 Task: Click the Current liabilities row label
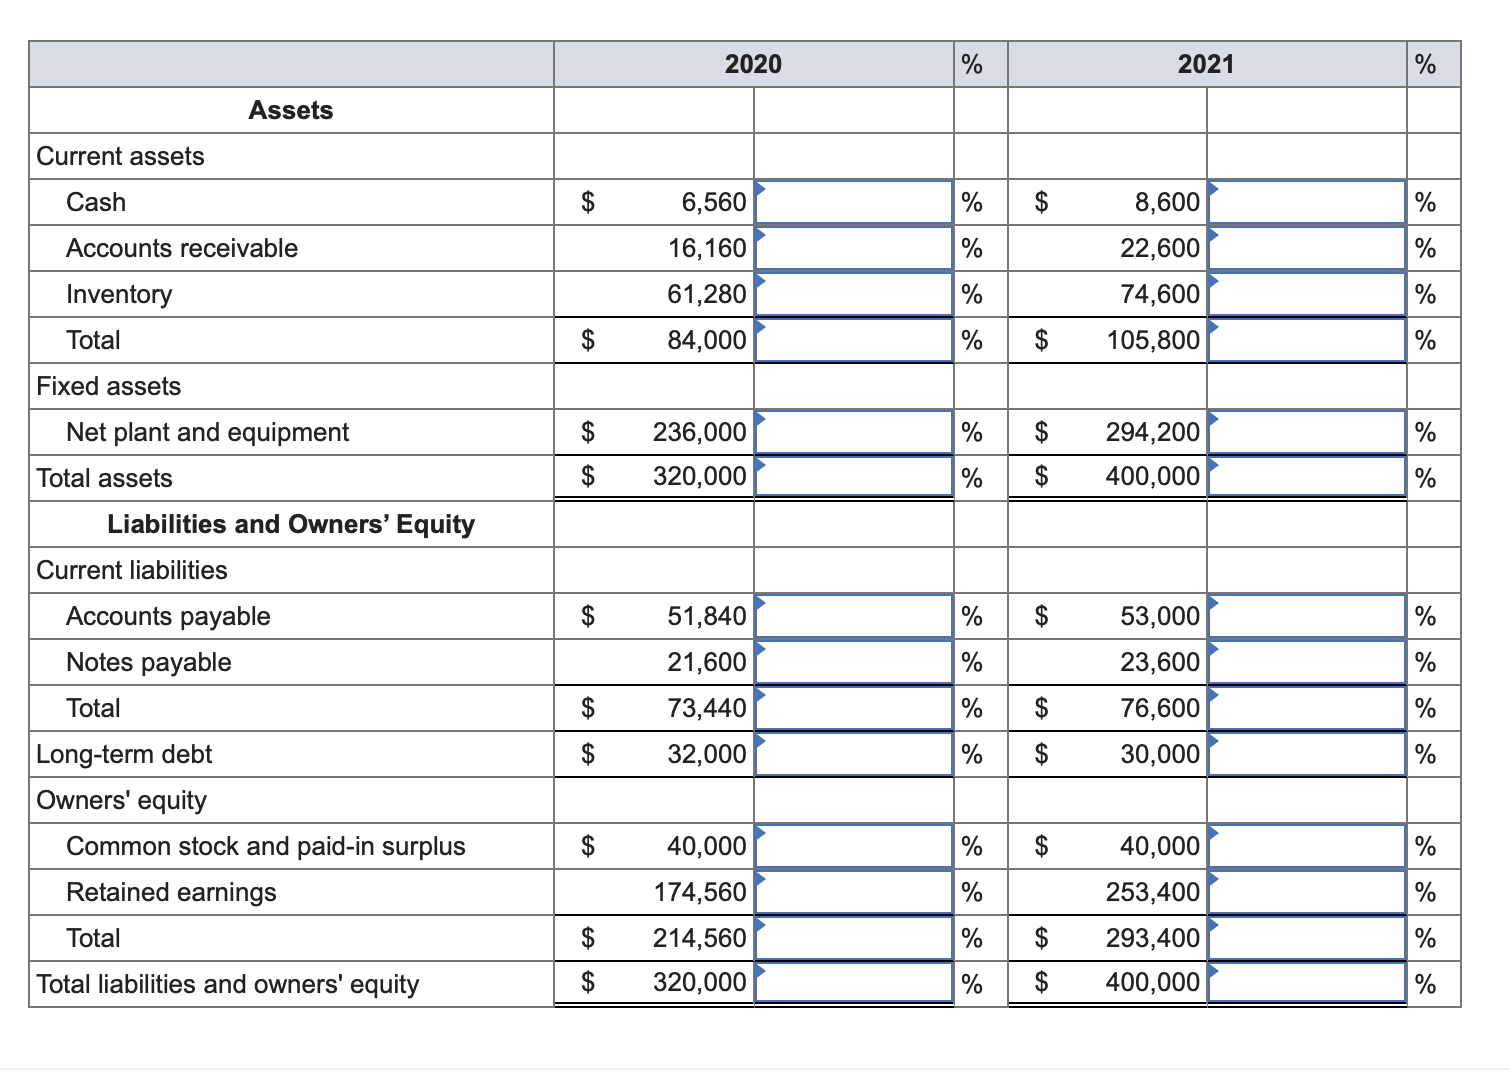[x=132, y=570]
